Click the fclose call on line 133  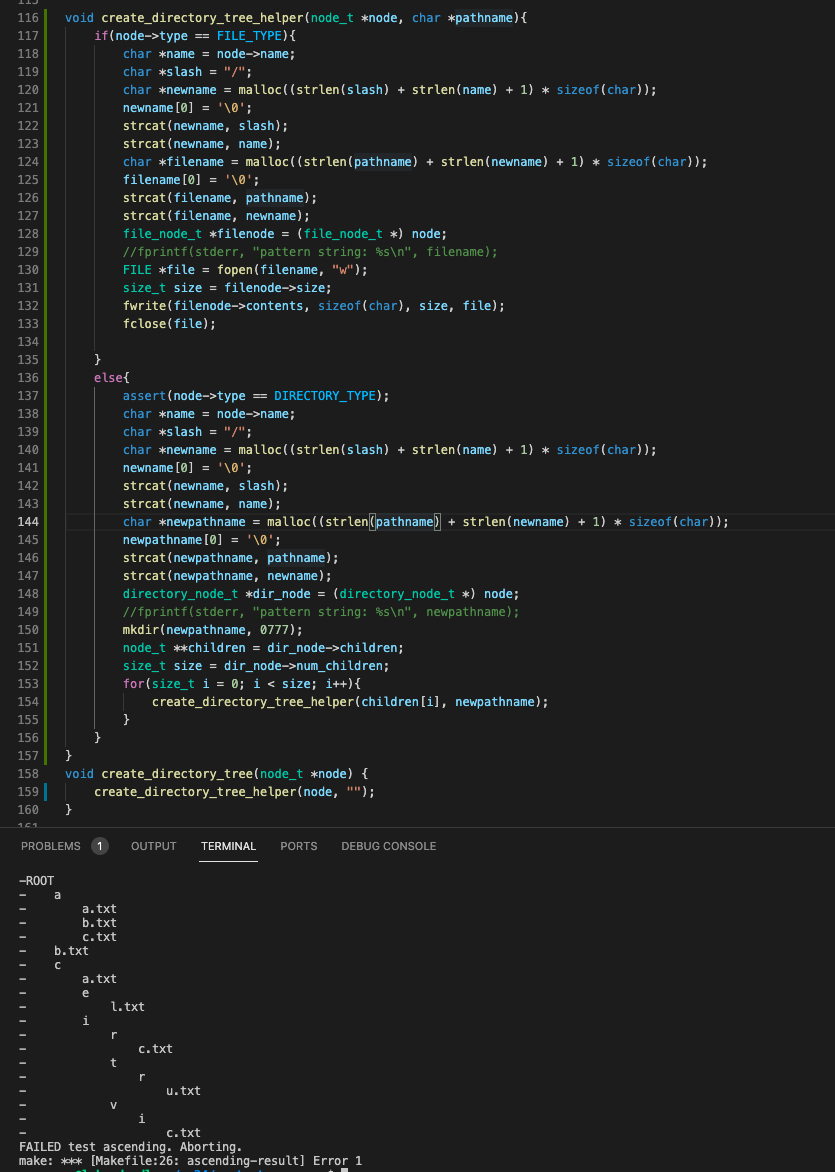145,324
